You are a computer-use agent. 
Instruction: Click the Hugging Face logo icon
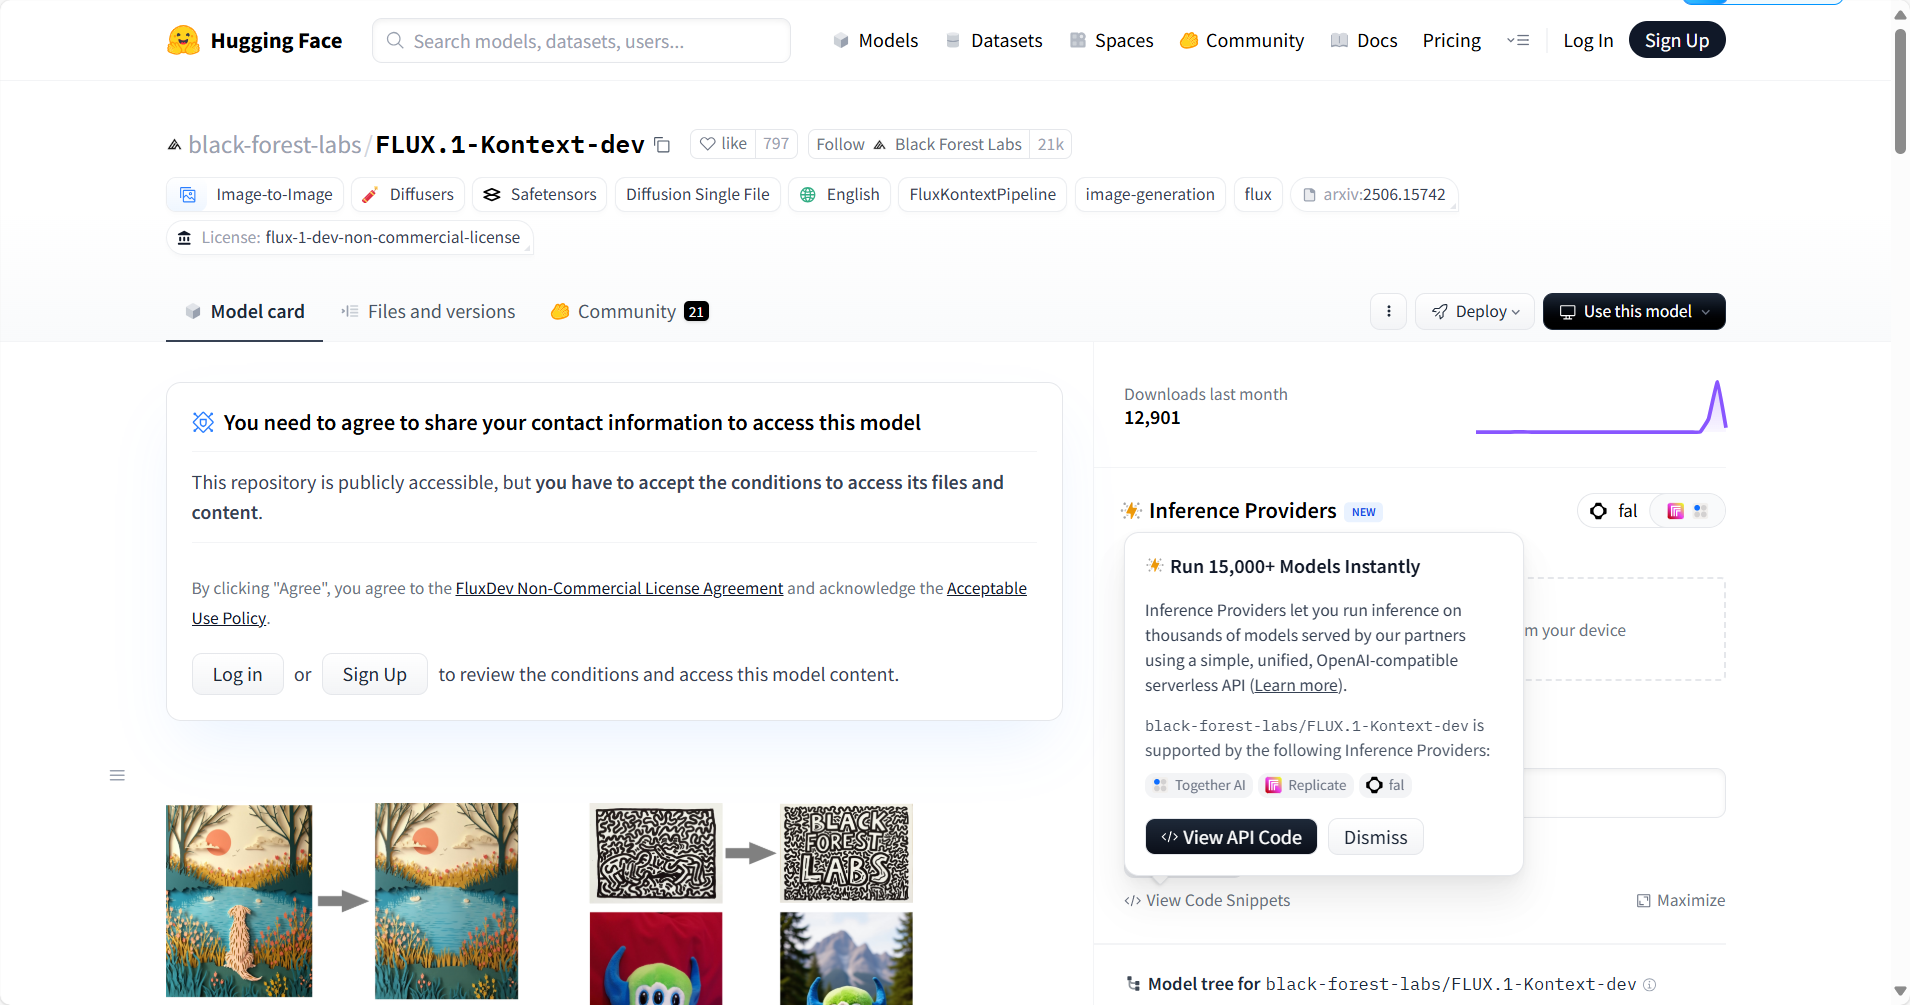183,40
